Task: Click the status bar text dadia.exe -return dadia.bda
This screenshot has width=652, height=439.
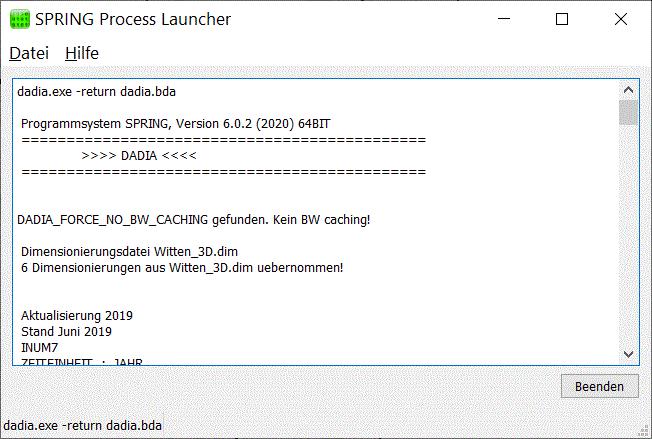Action: (x=82, y=426)
